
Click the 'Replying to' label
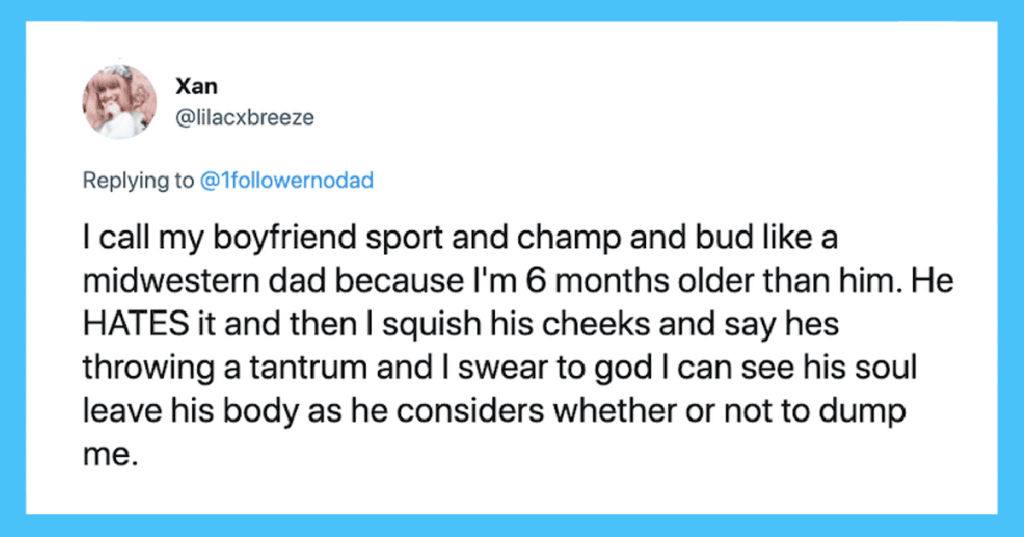138,180
